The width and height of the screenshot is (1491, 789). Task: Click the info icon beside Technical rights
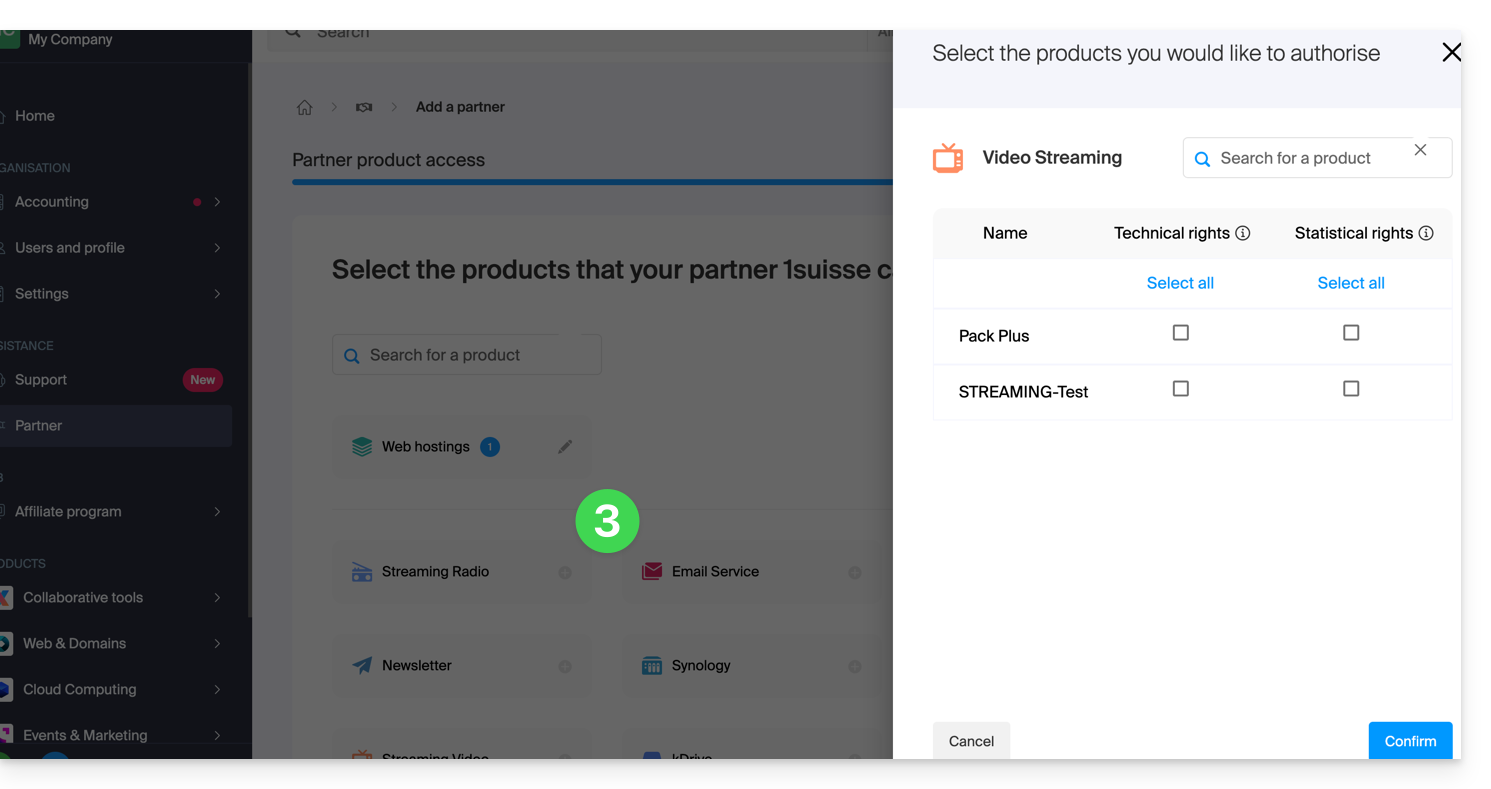(1243, 233)
